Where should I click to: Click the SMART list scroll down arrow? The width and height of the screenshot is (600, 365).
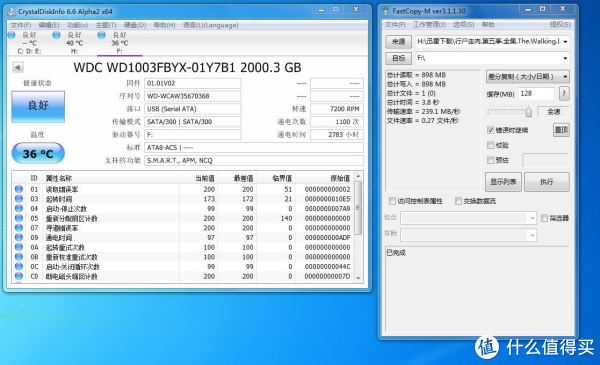pos(358,278)
